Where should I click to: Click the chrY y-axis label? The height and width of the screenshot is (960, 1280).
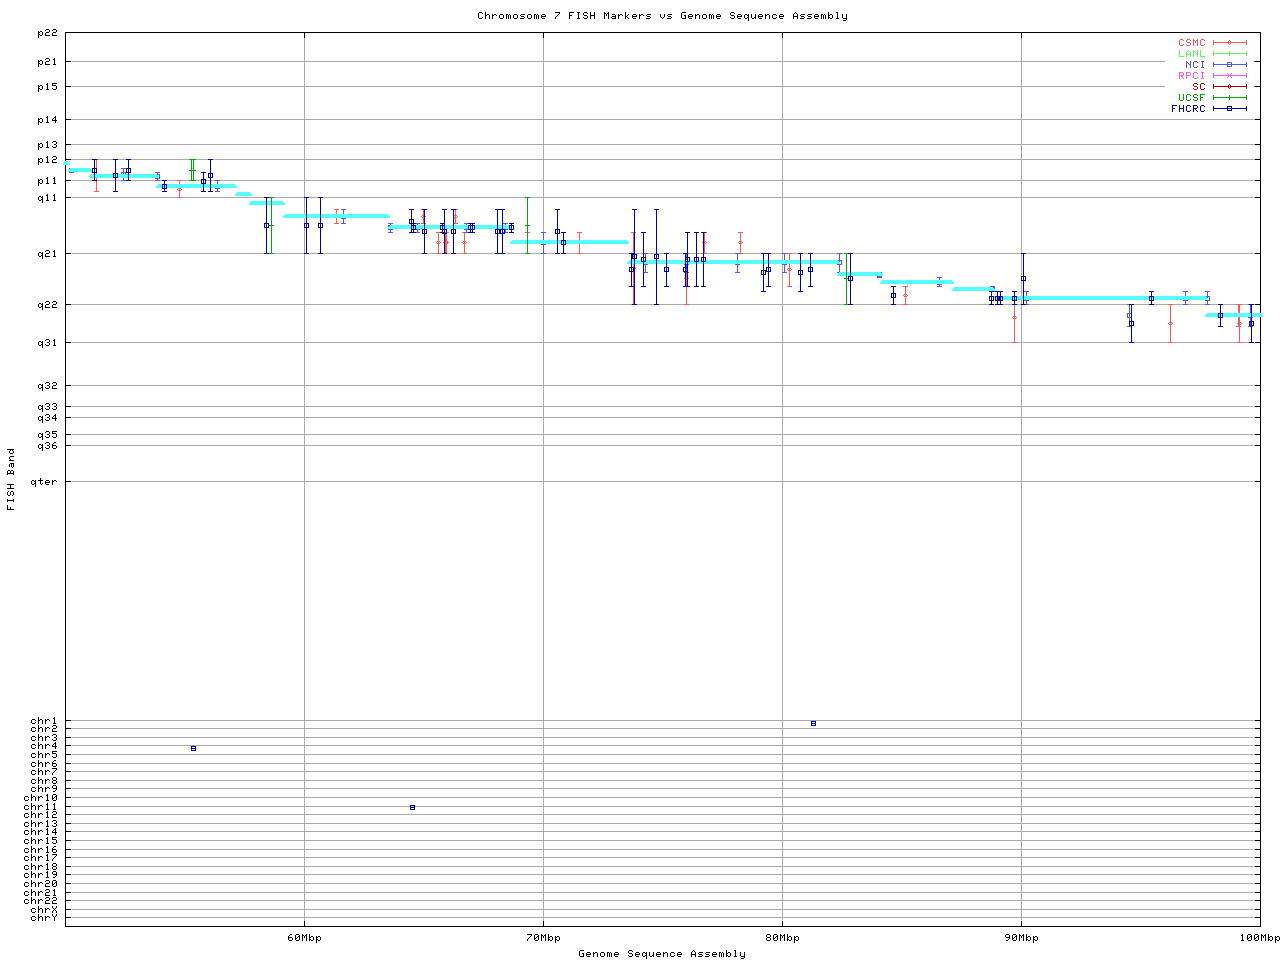click(44, 918)
